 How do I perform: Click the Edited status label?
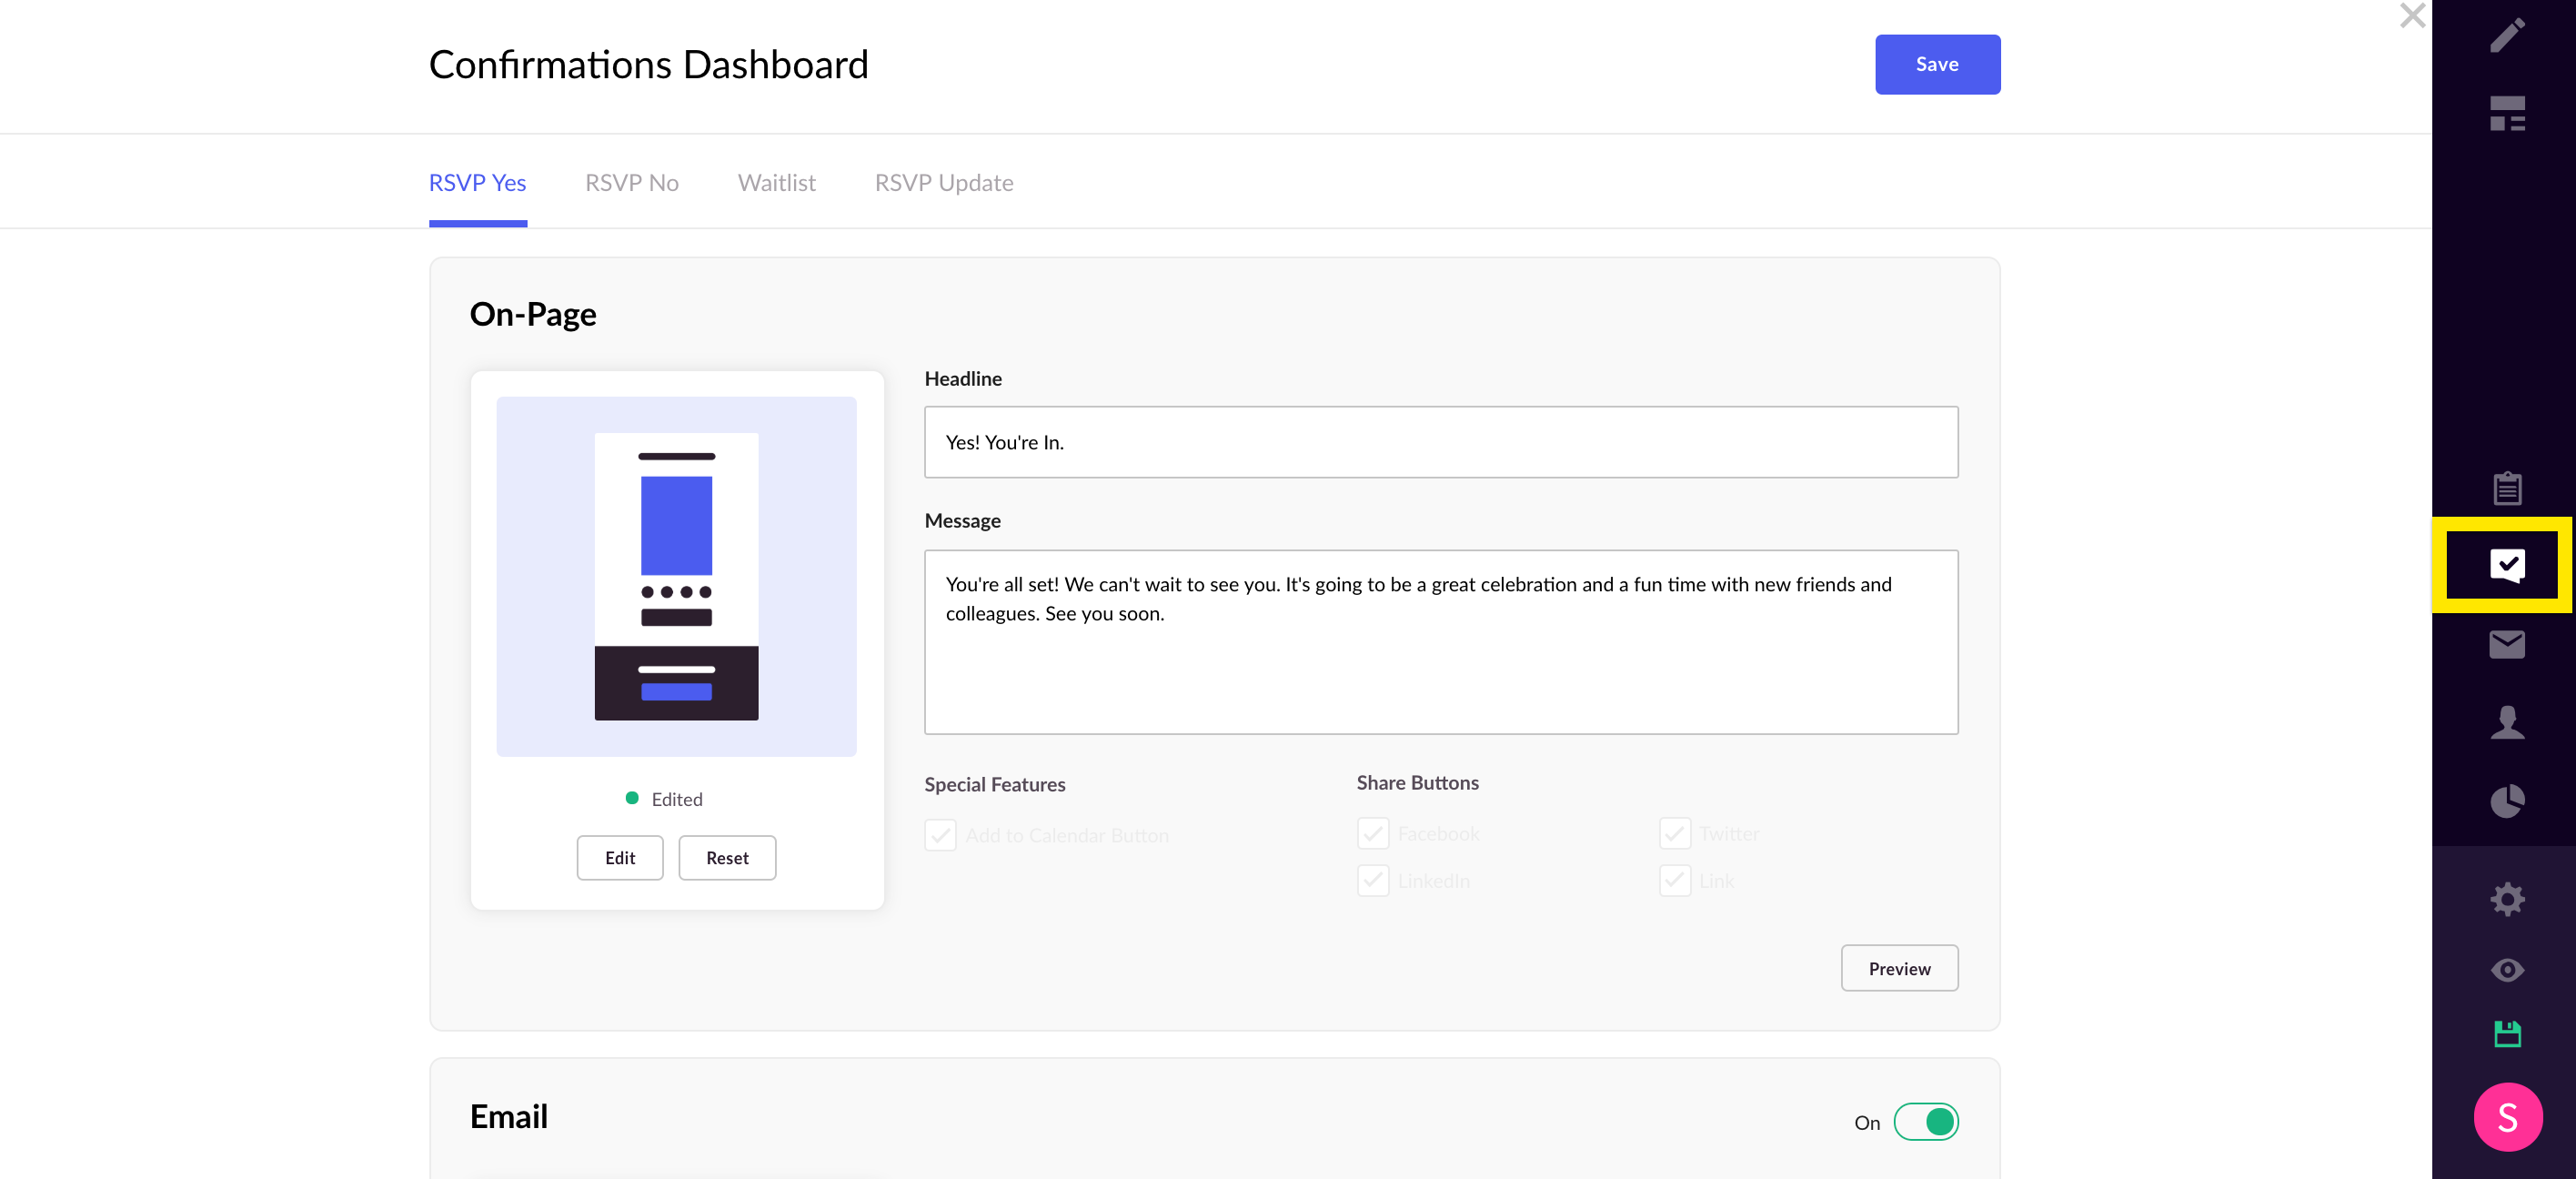click(x=676, y=799)
